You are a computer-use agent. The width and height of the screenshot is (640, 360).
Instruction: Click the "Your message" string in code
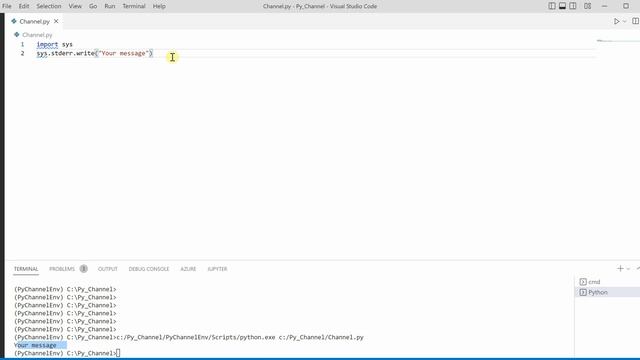(124, 53)
